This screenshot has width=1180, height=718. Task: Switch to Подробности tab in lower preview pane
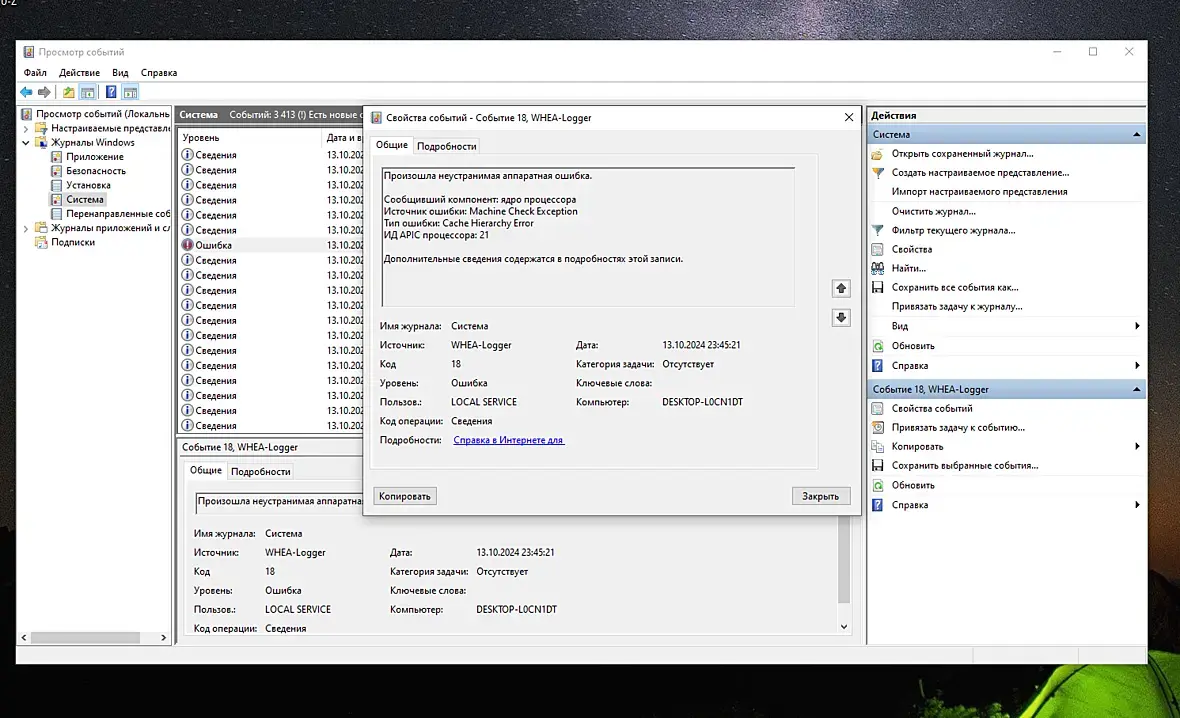pyautogui.click(x=260, y=471)
